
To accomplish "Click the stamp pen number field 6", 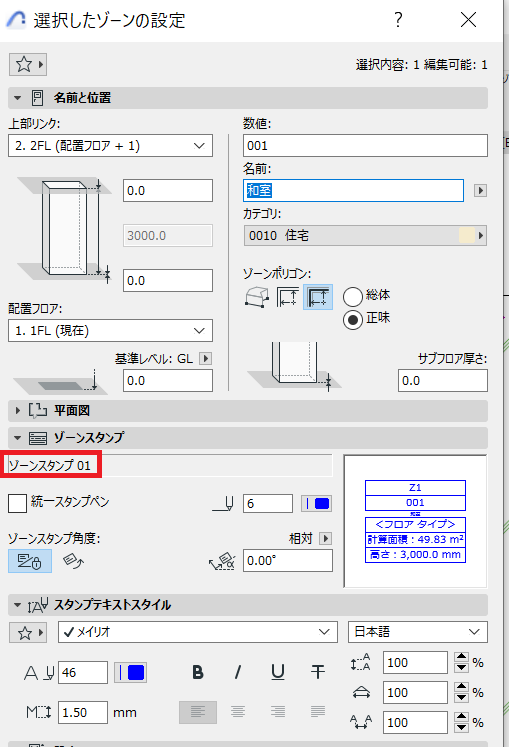I will point(268,504).
